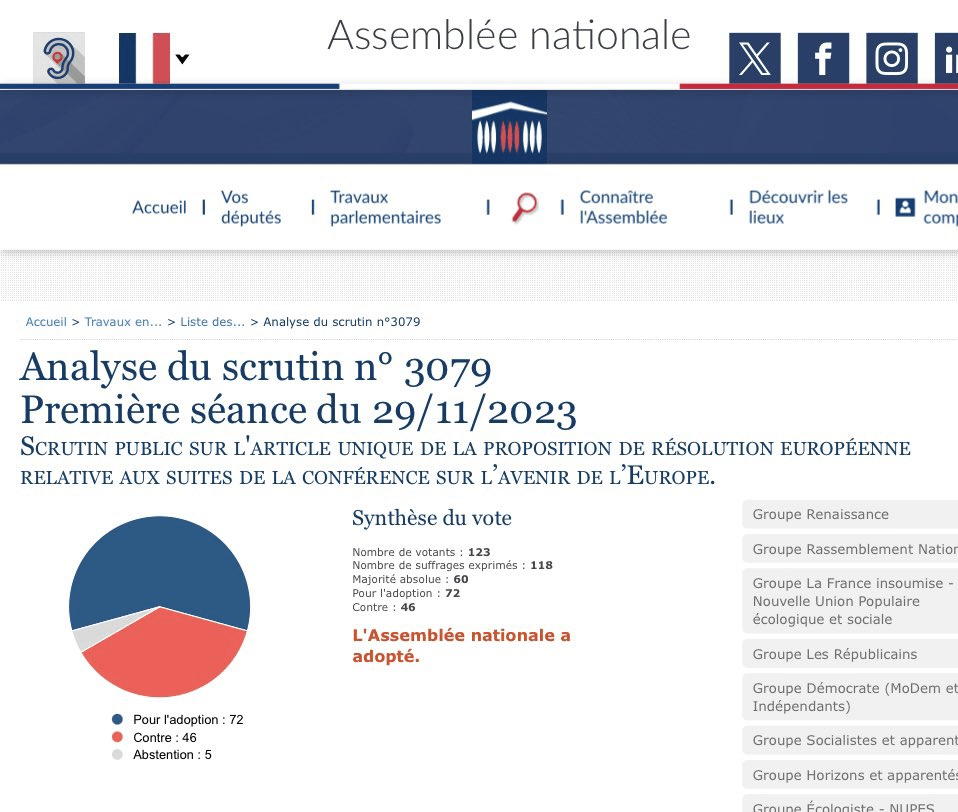Screen dimensions: 958x812
Task: Click the magnifying glass search icon
Action: point(524,207)
